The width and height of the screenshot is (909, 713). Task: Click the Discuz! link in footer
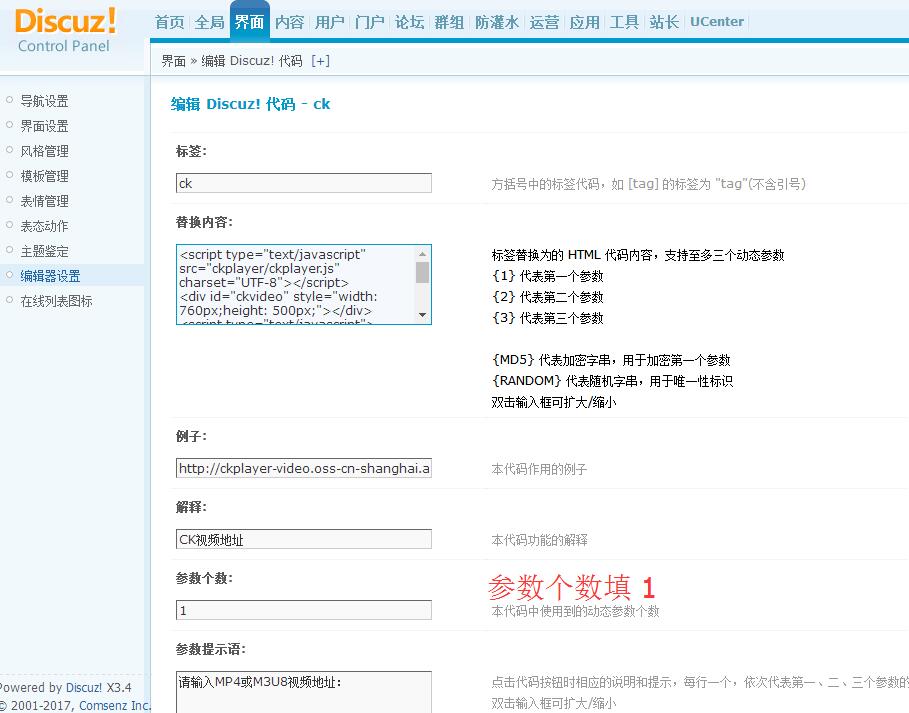[x=83, y=687]
